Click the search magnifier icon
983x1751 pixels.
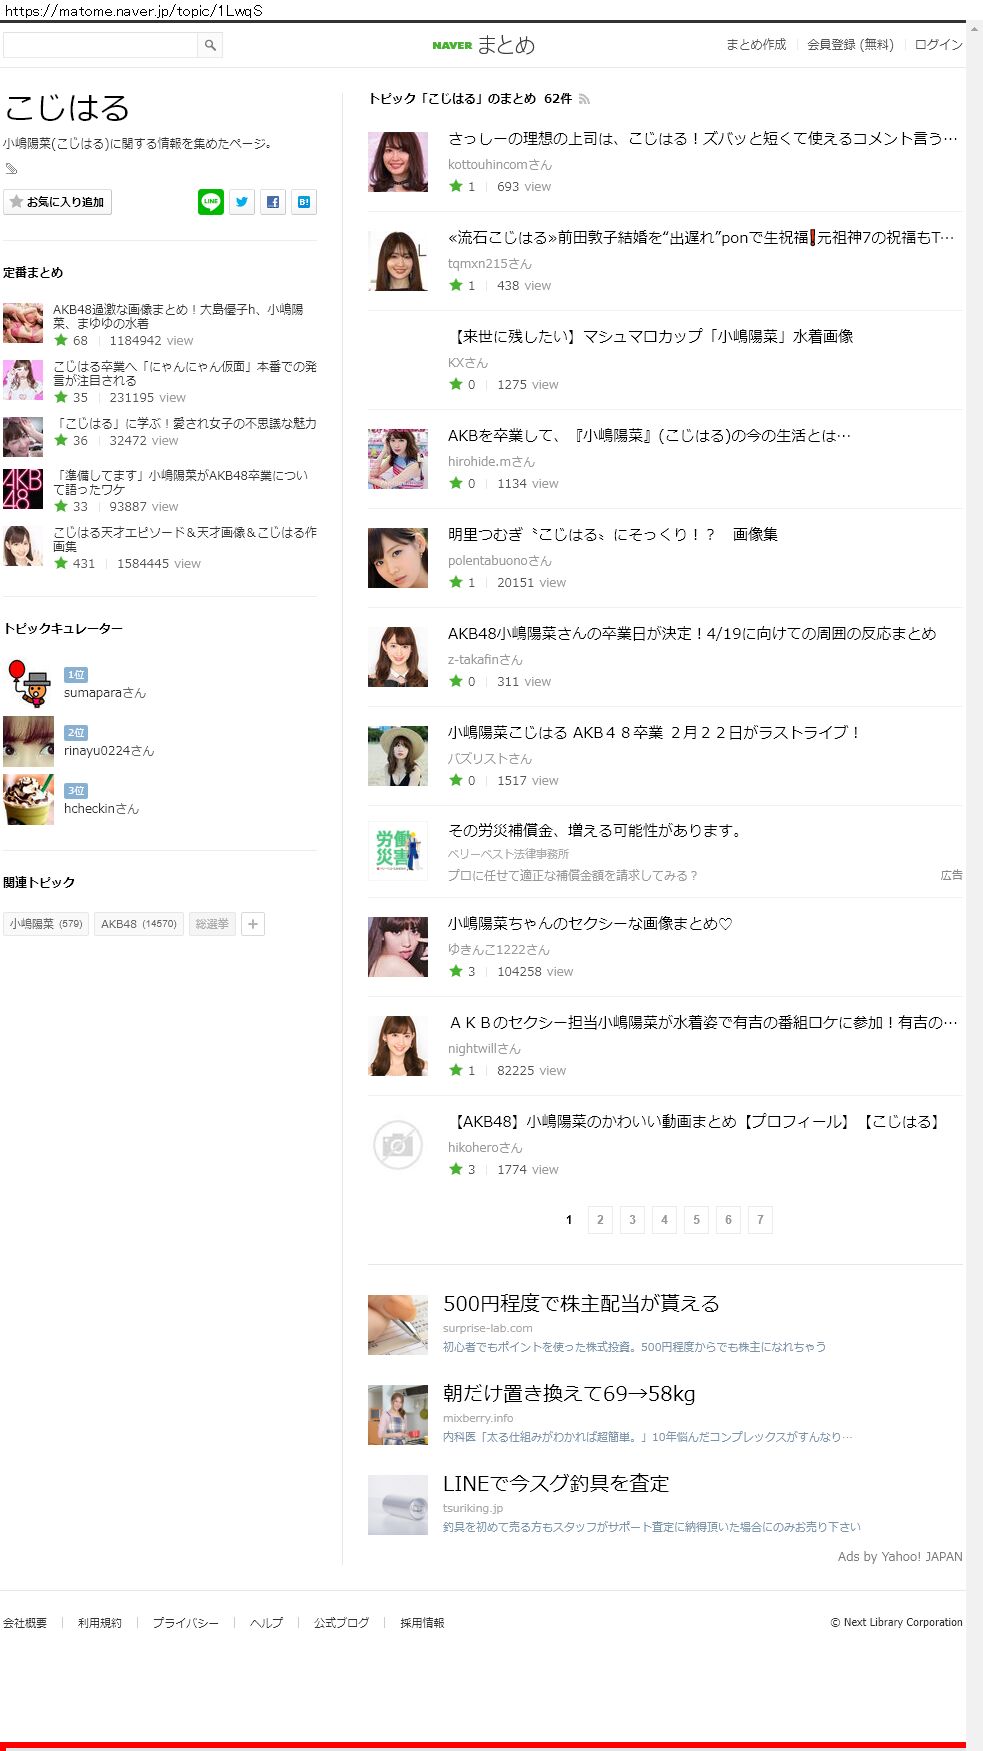tap(210, 45)
